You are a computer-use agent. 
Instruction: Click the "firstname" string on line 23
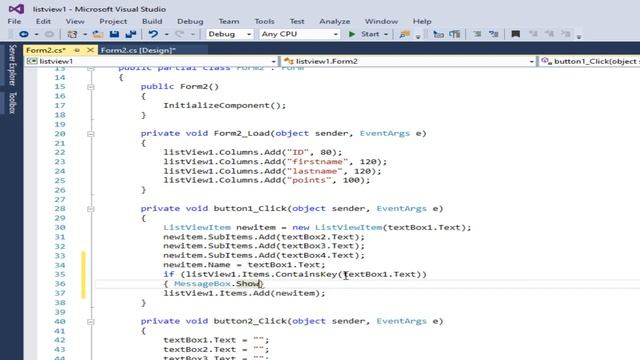[x=317, y=162]
